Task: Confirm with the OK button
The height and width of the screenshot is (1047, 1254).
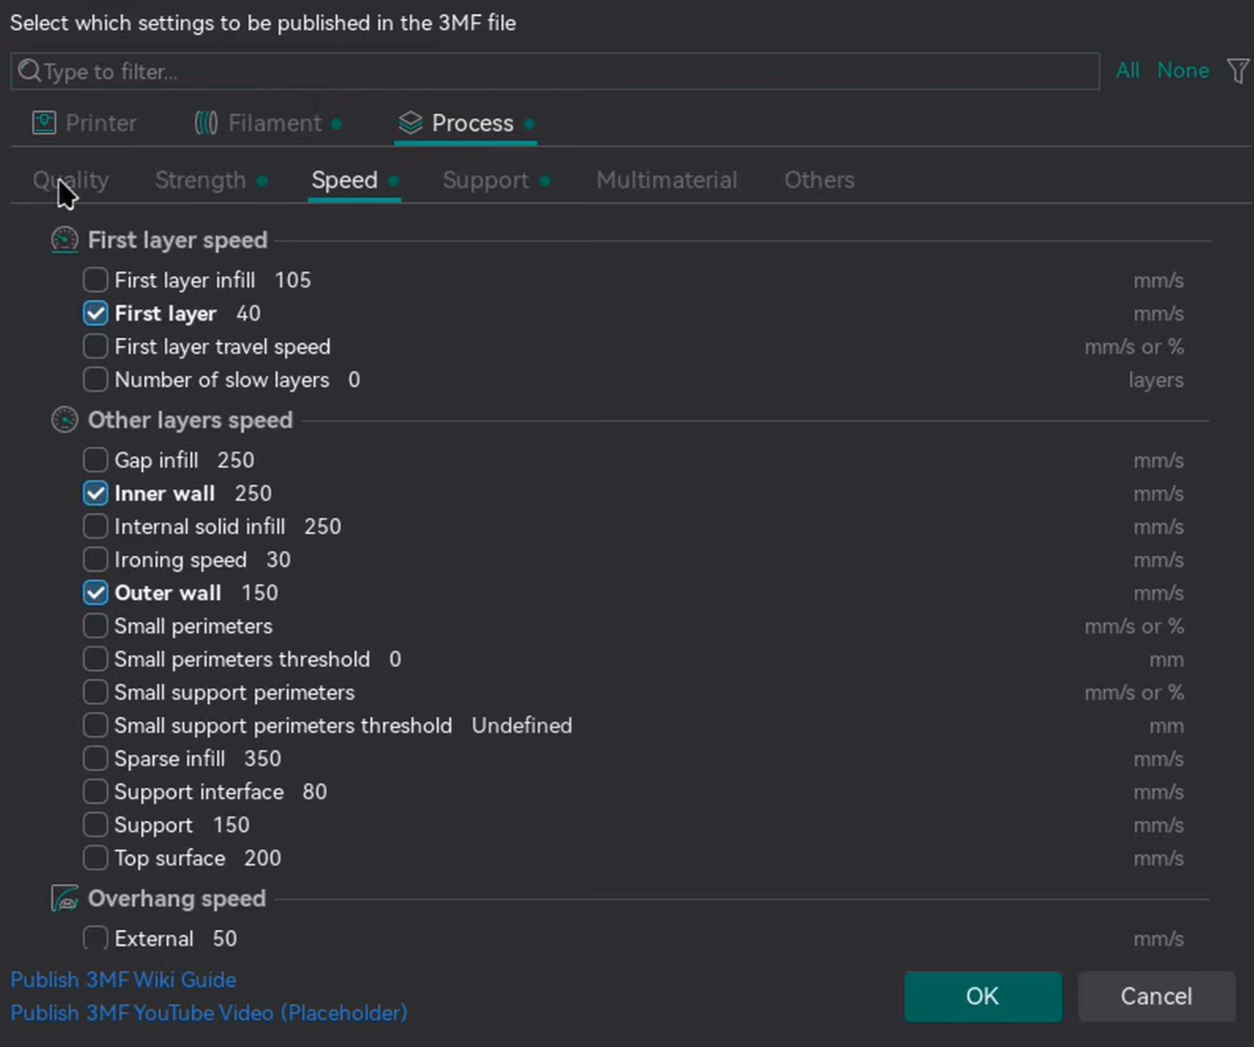Action: (983, 996)
